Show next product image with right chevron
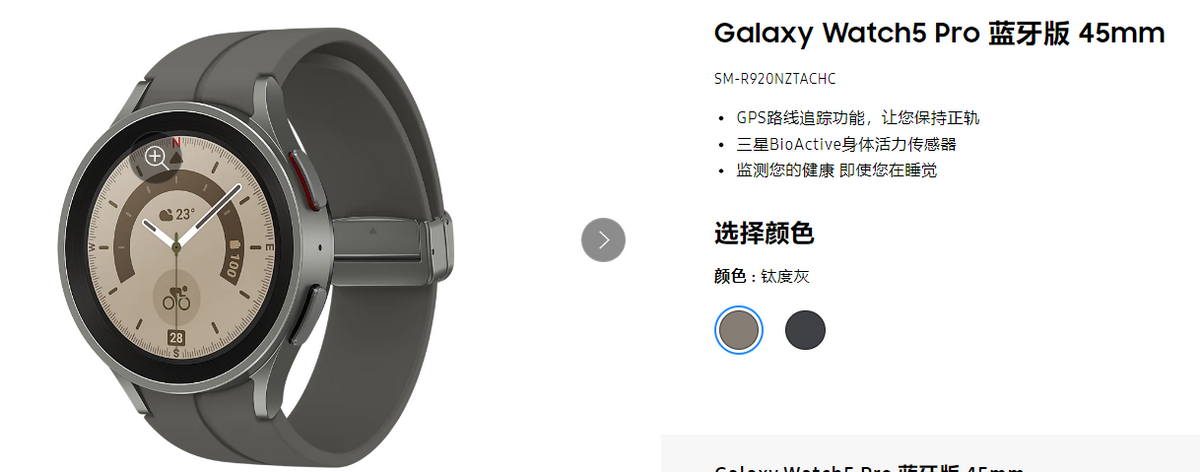 (x=603, y=240)
